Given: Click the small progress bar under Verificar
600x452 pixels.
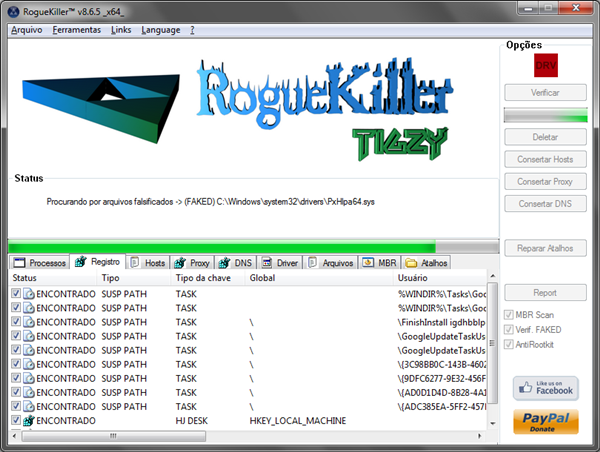Looking at the screenshot, I should (545, 115).
